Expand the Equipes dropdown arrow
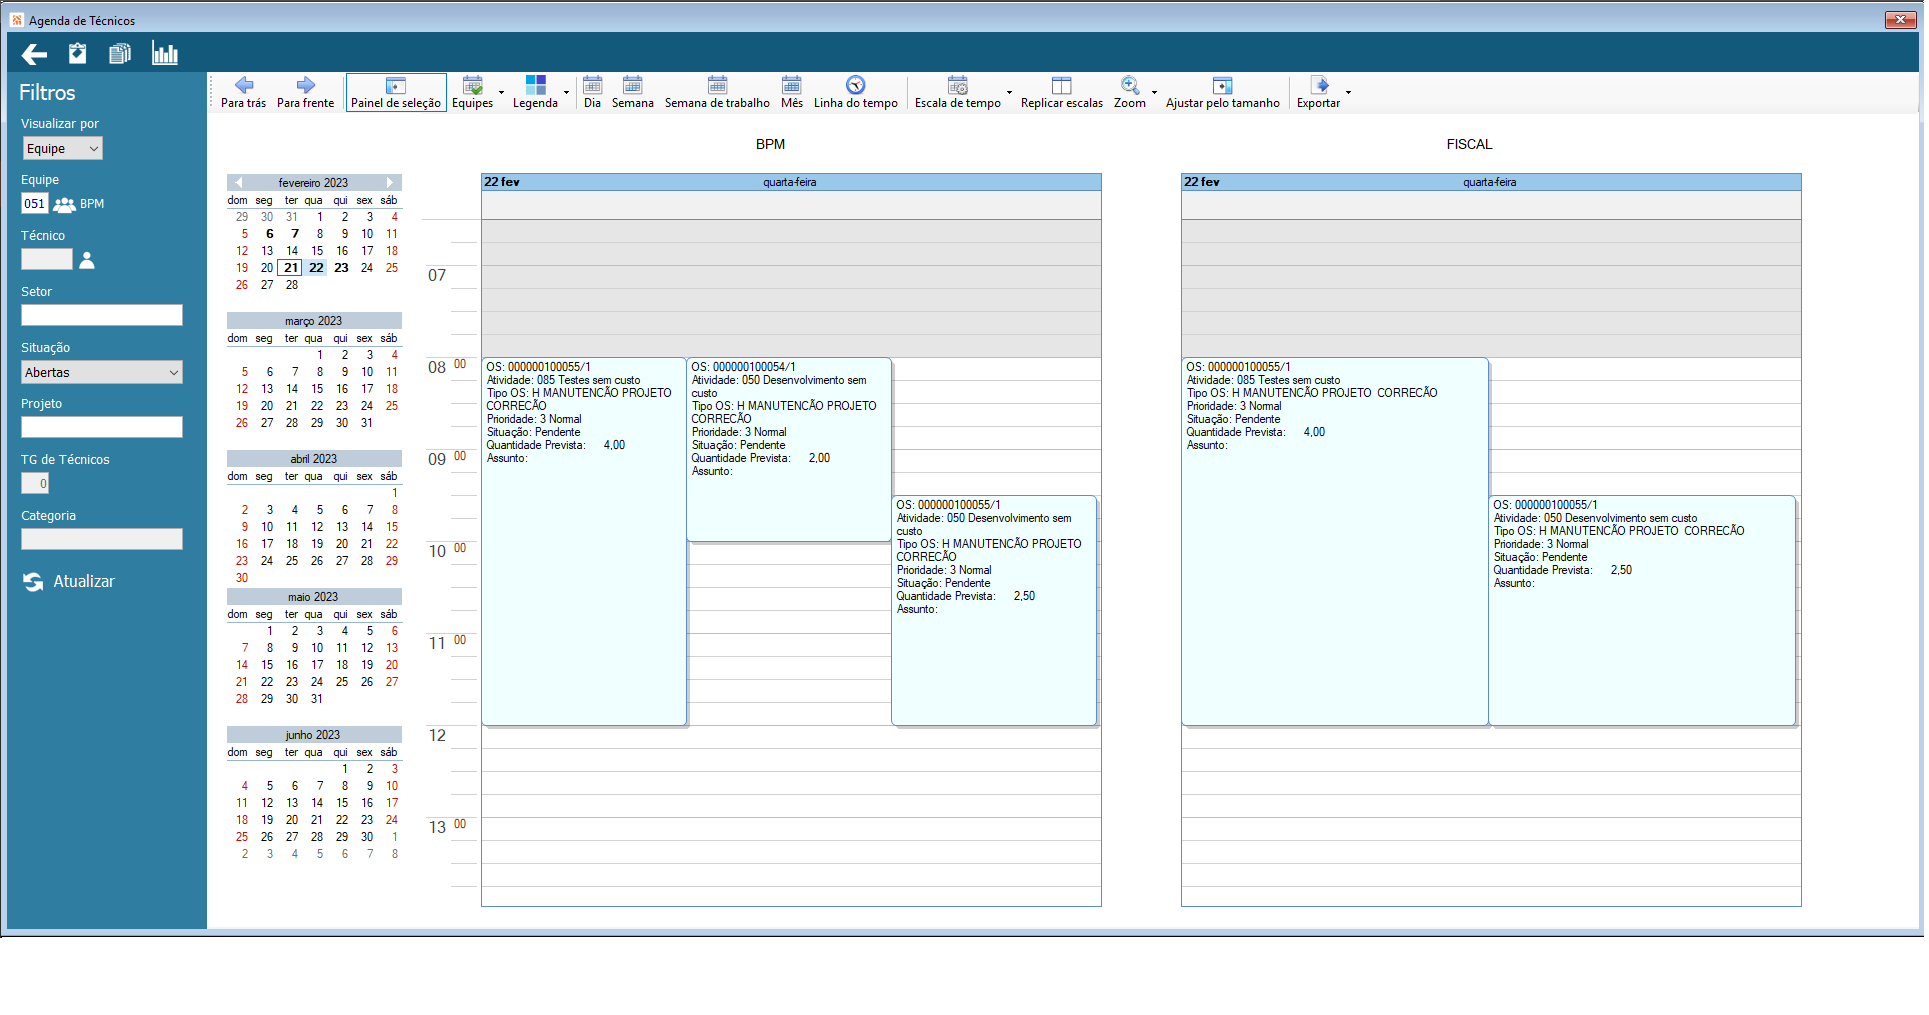 pyautogui.click(x=501, y=93)
